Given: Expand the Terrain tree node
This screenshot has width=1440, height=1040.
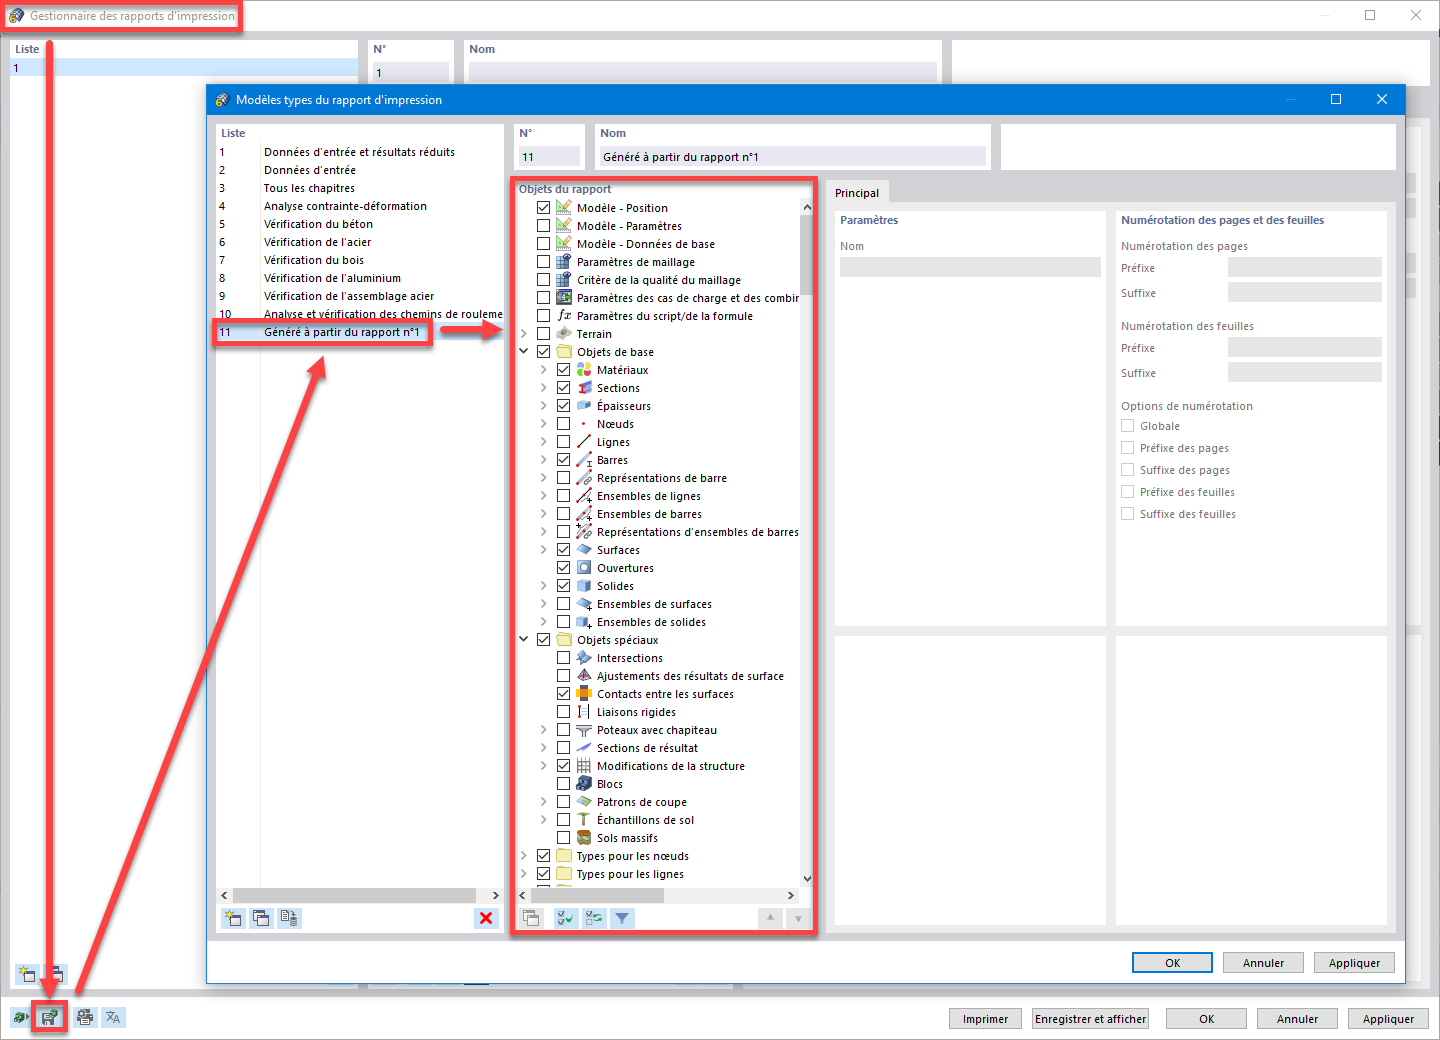Looking at the screenshot, I should (524, 333).
